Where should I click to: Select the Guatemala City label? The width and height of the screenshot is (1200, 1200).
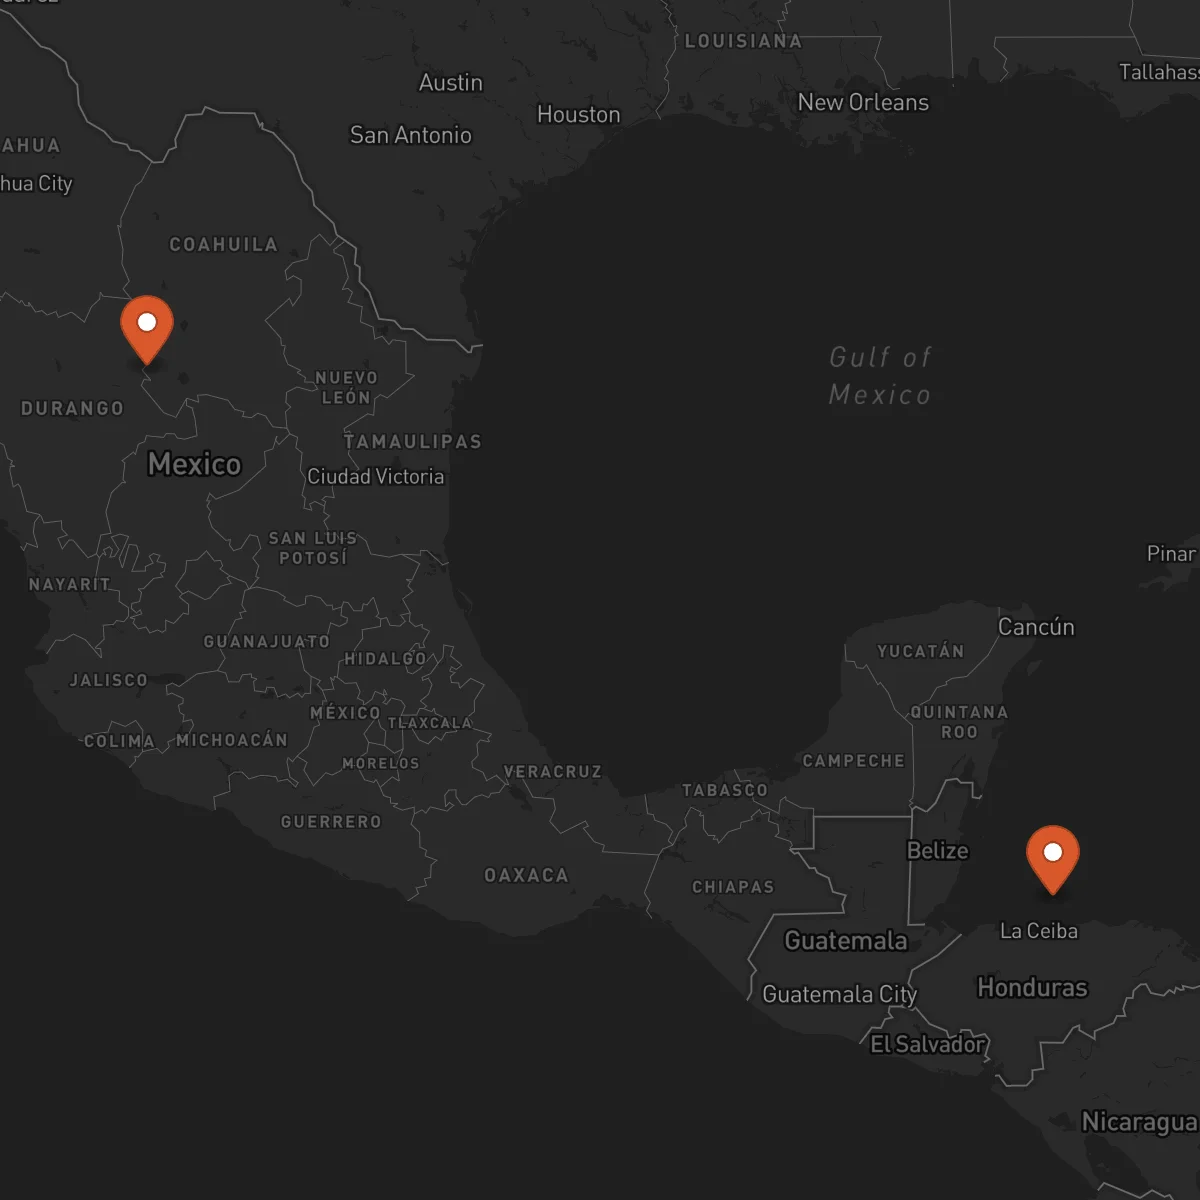point(839,995)
